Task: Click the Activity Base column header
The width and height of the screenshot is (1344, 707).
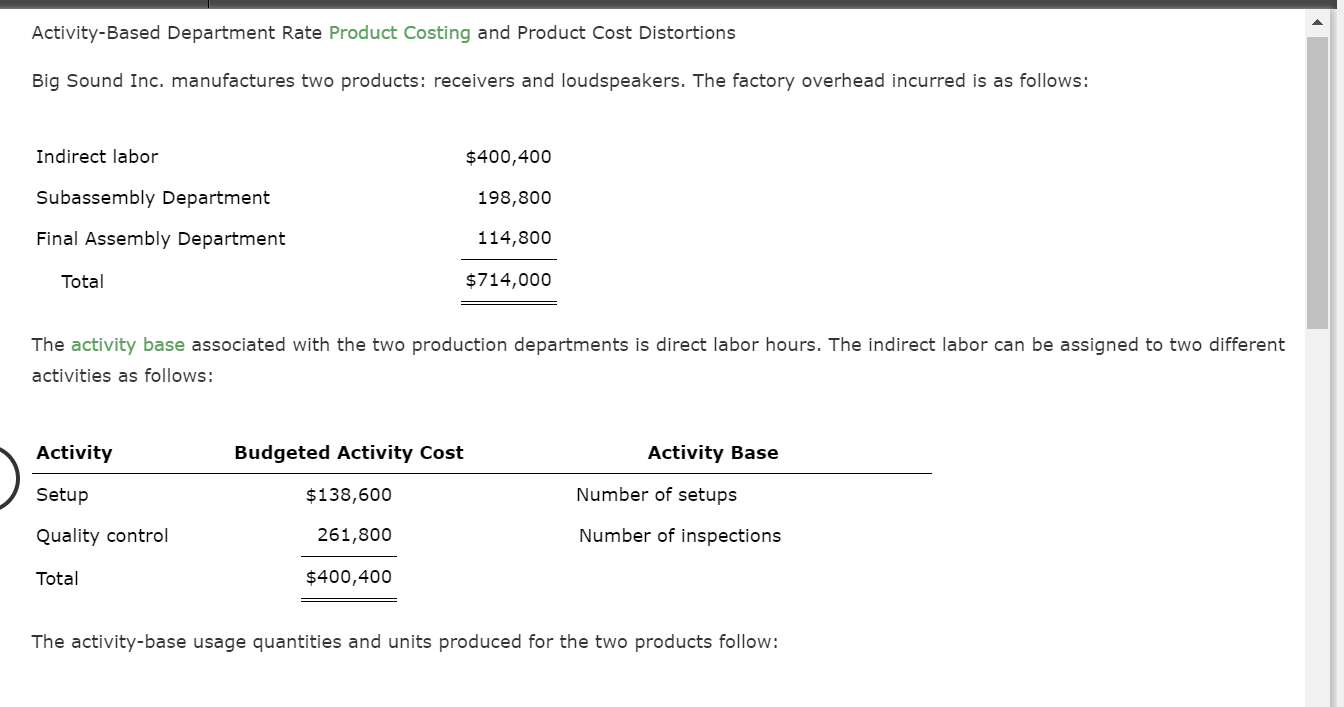Action: coord(713,452)
